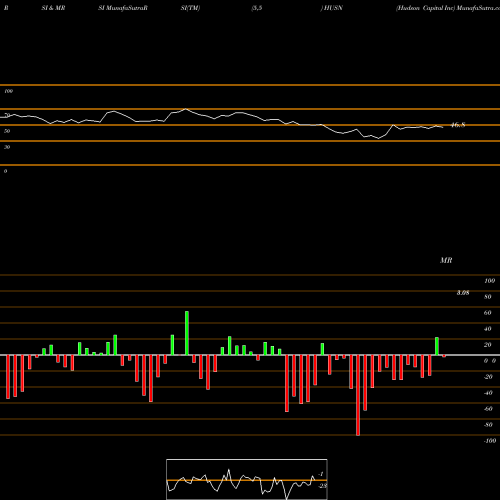Viewport: 500px width, 500px height.
Task: Click the 'SI(TM)' header label
Action: pos(190,8)
